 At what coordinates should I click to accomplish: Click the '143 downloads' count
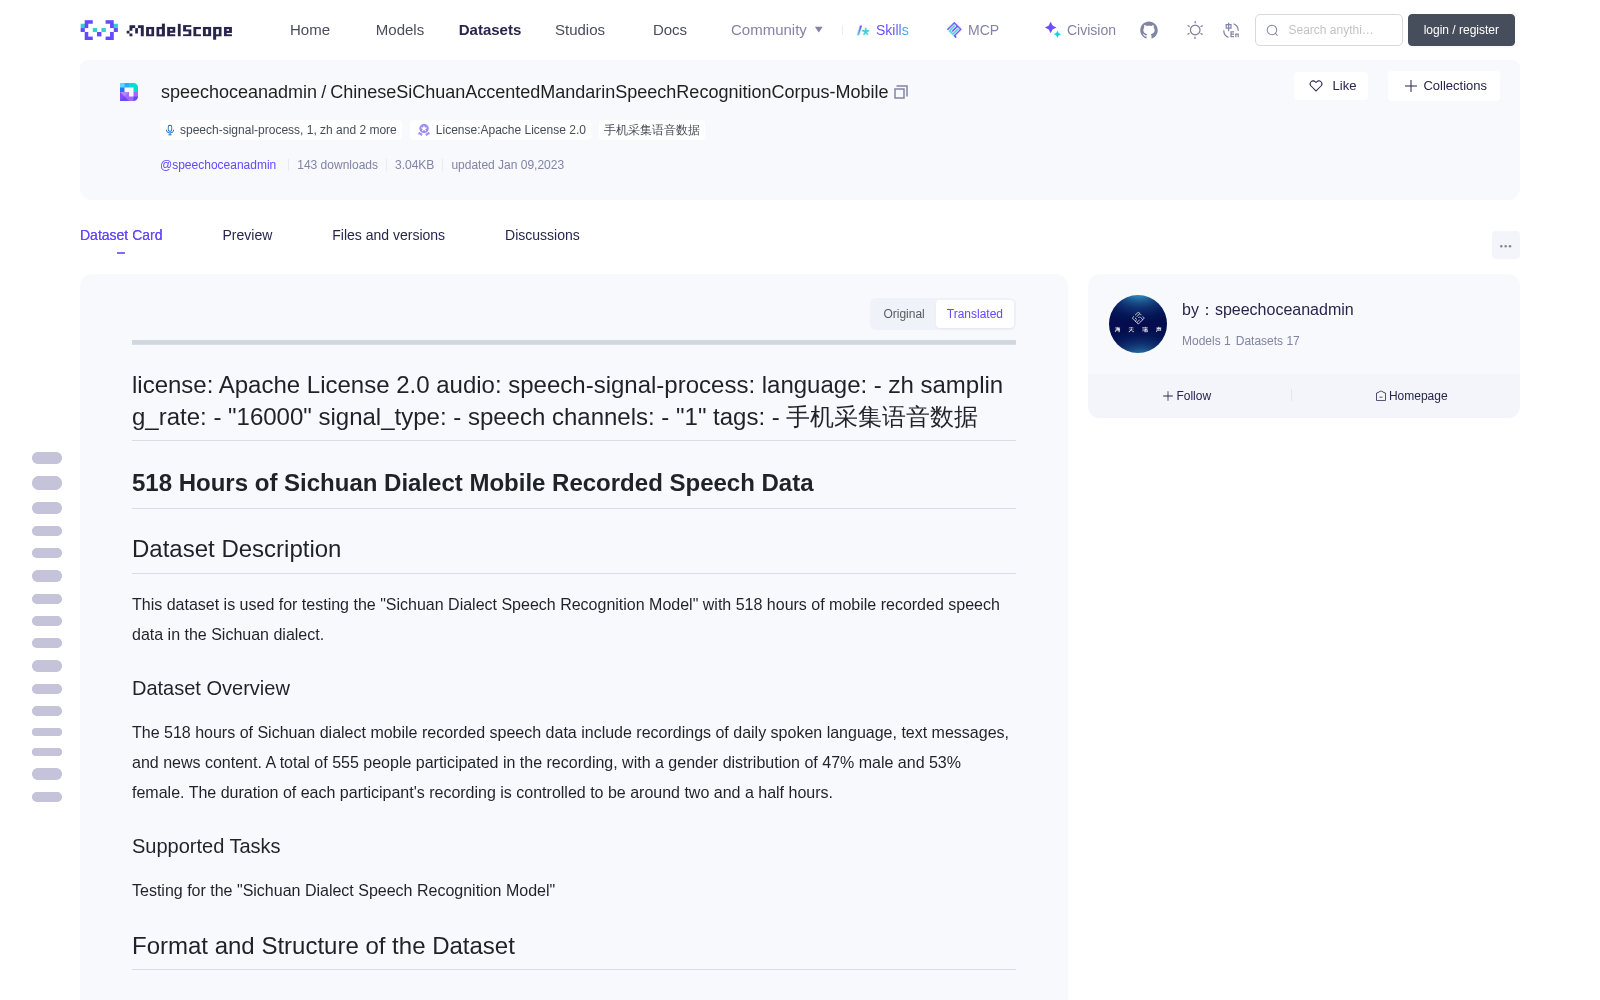click(337, 165)
